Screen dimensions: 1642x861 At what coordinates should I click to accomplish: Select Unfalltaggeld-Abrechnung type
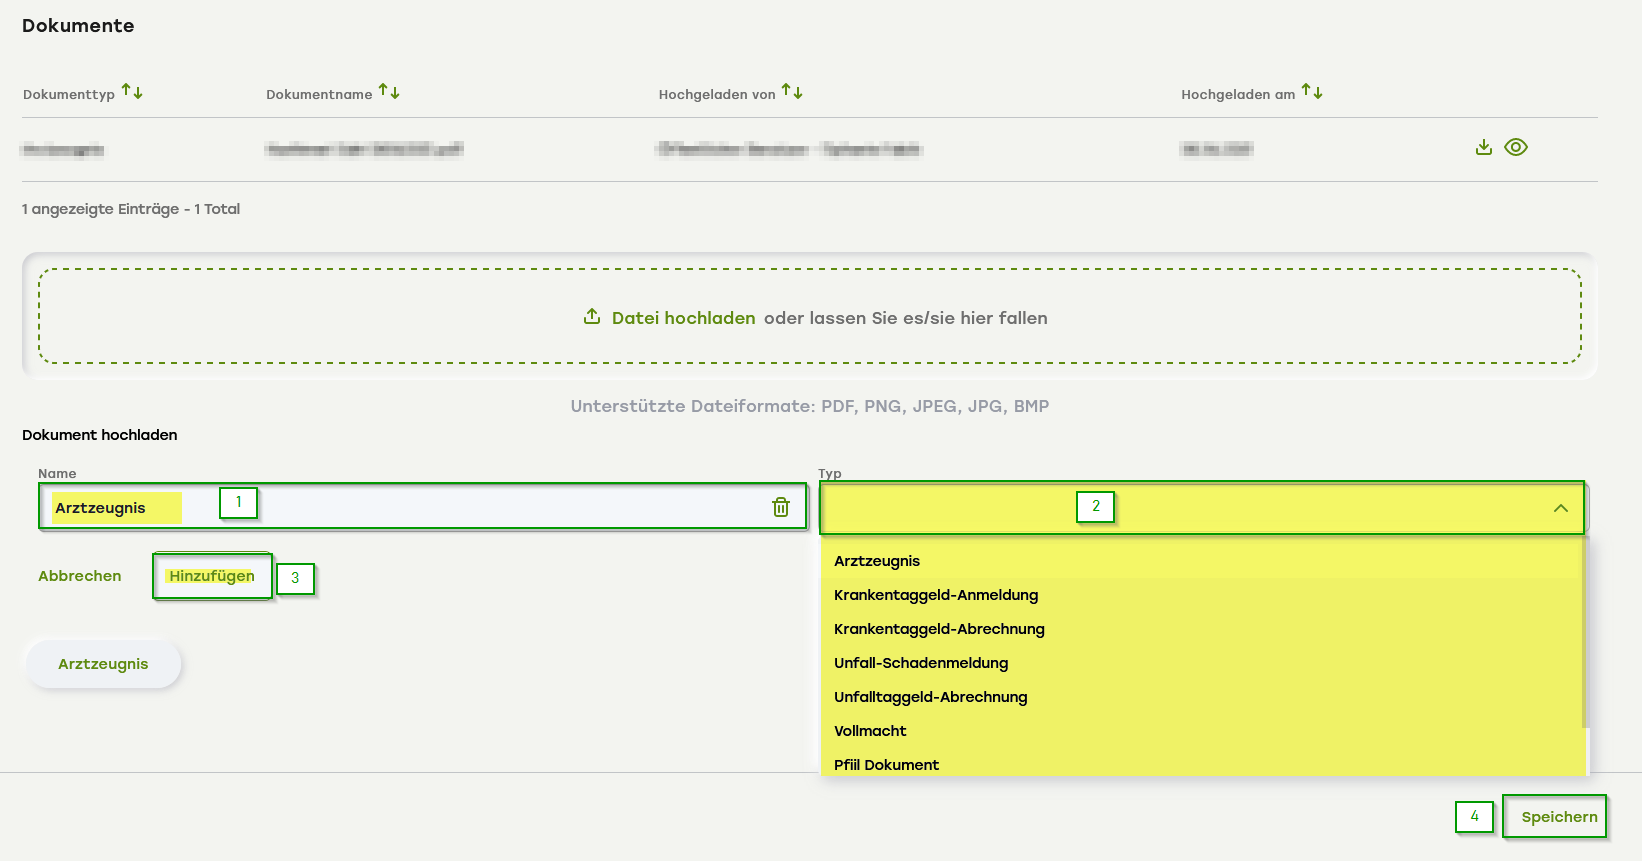[930, 697]
